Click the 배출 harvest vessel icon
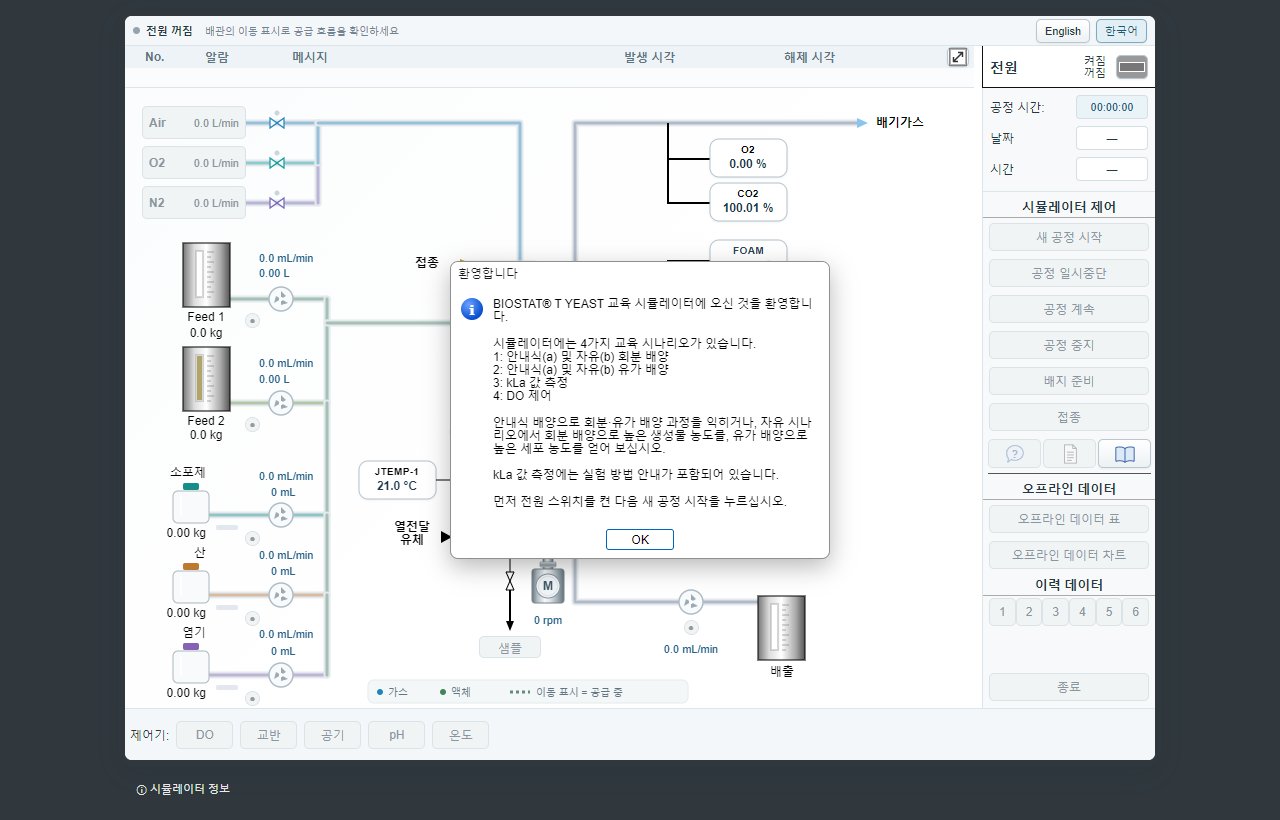Image resolution: width=1280 pixels, height=820 pixels. click(781, 628)
